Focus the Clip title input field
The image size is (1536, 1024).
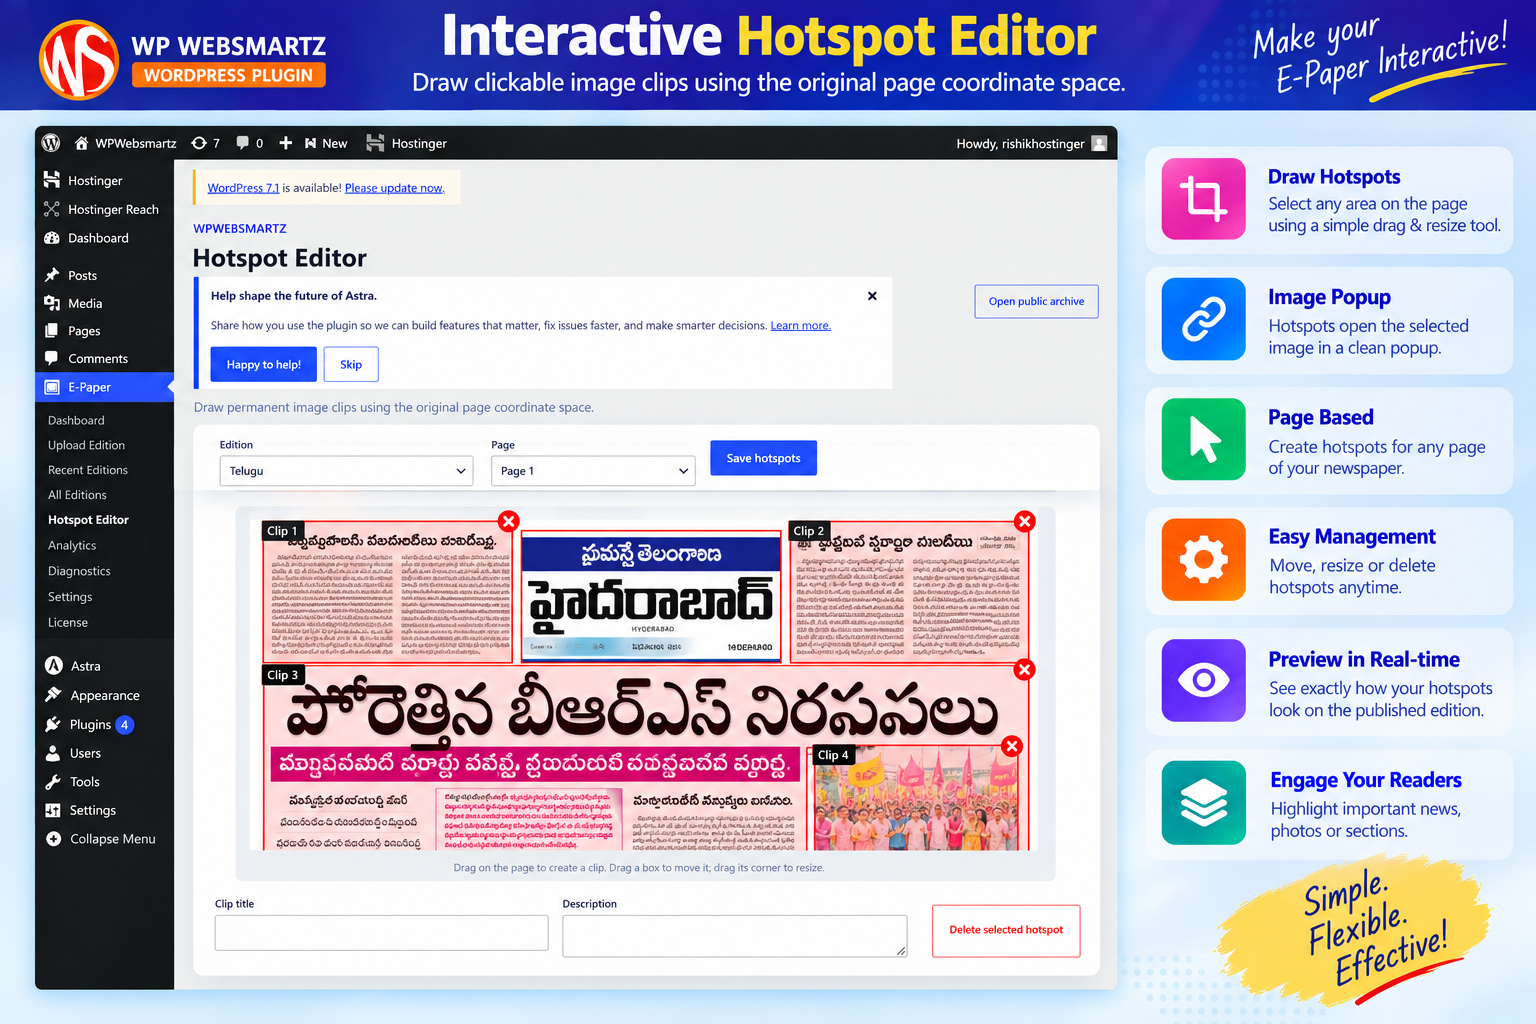pos(381,933)
